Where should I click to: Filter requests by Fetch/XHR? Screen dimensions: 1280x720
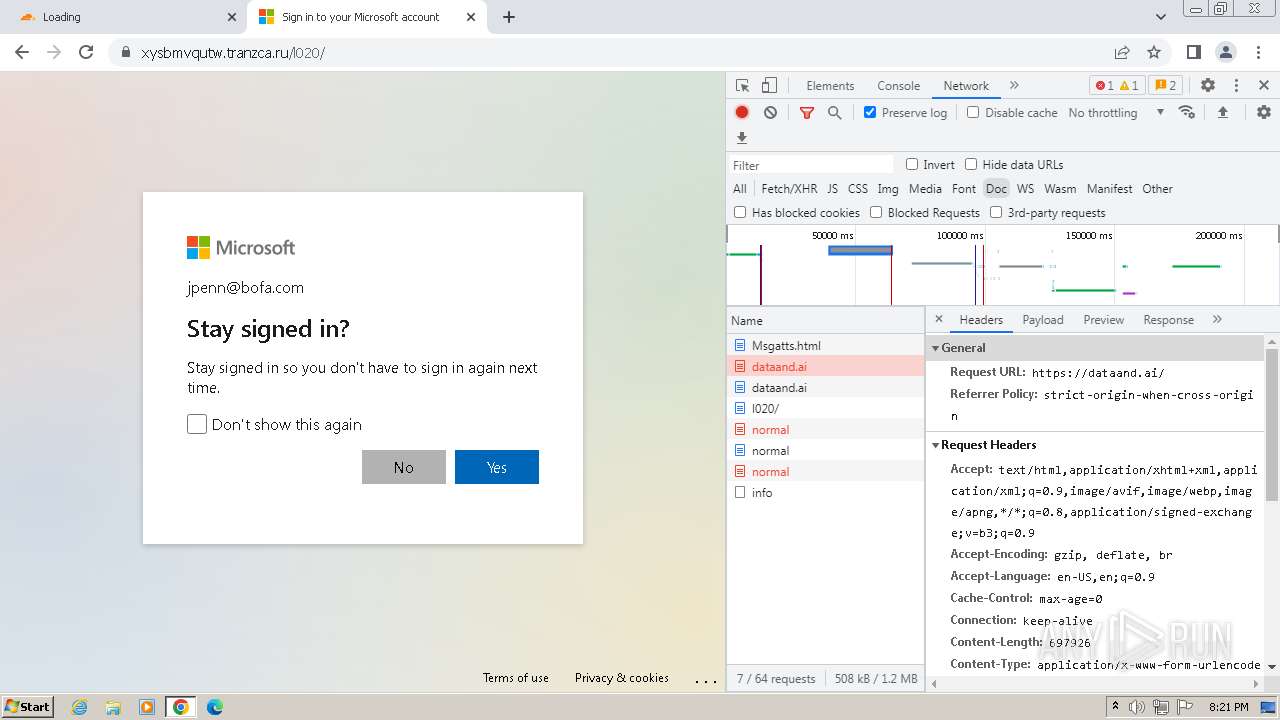[789, 188]
